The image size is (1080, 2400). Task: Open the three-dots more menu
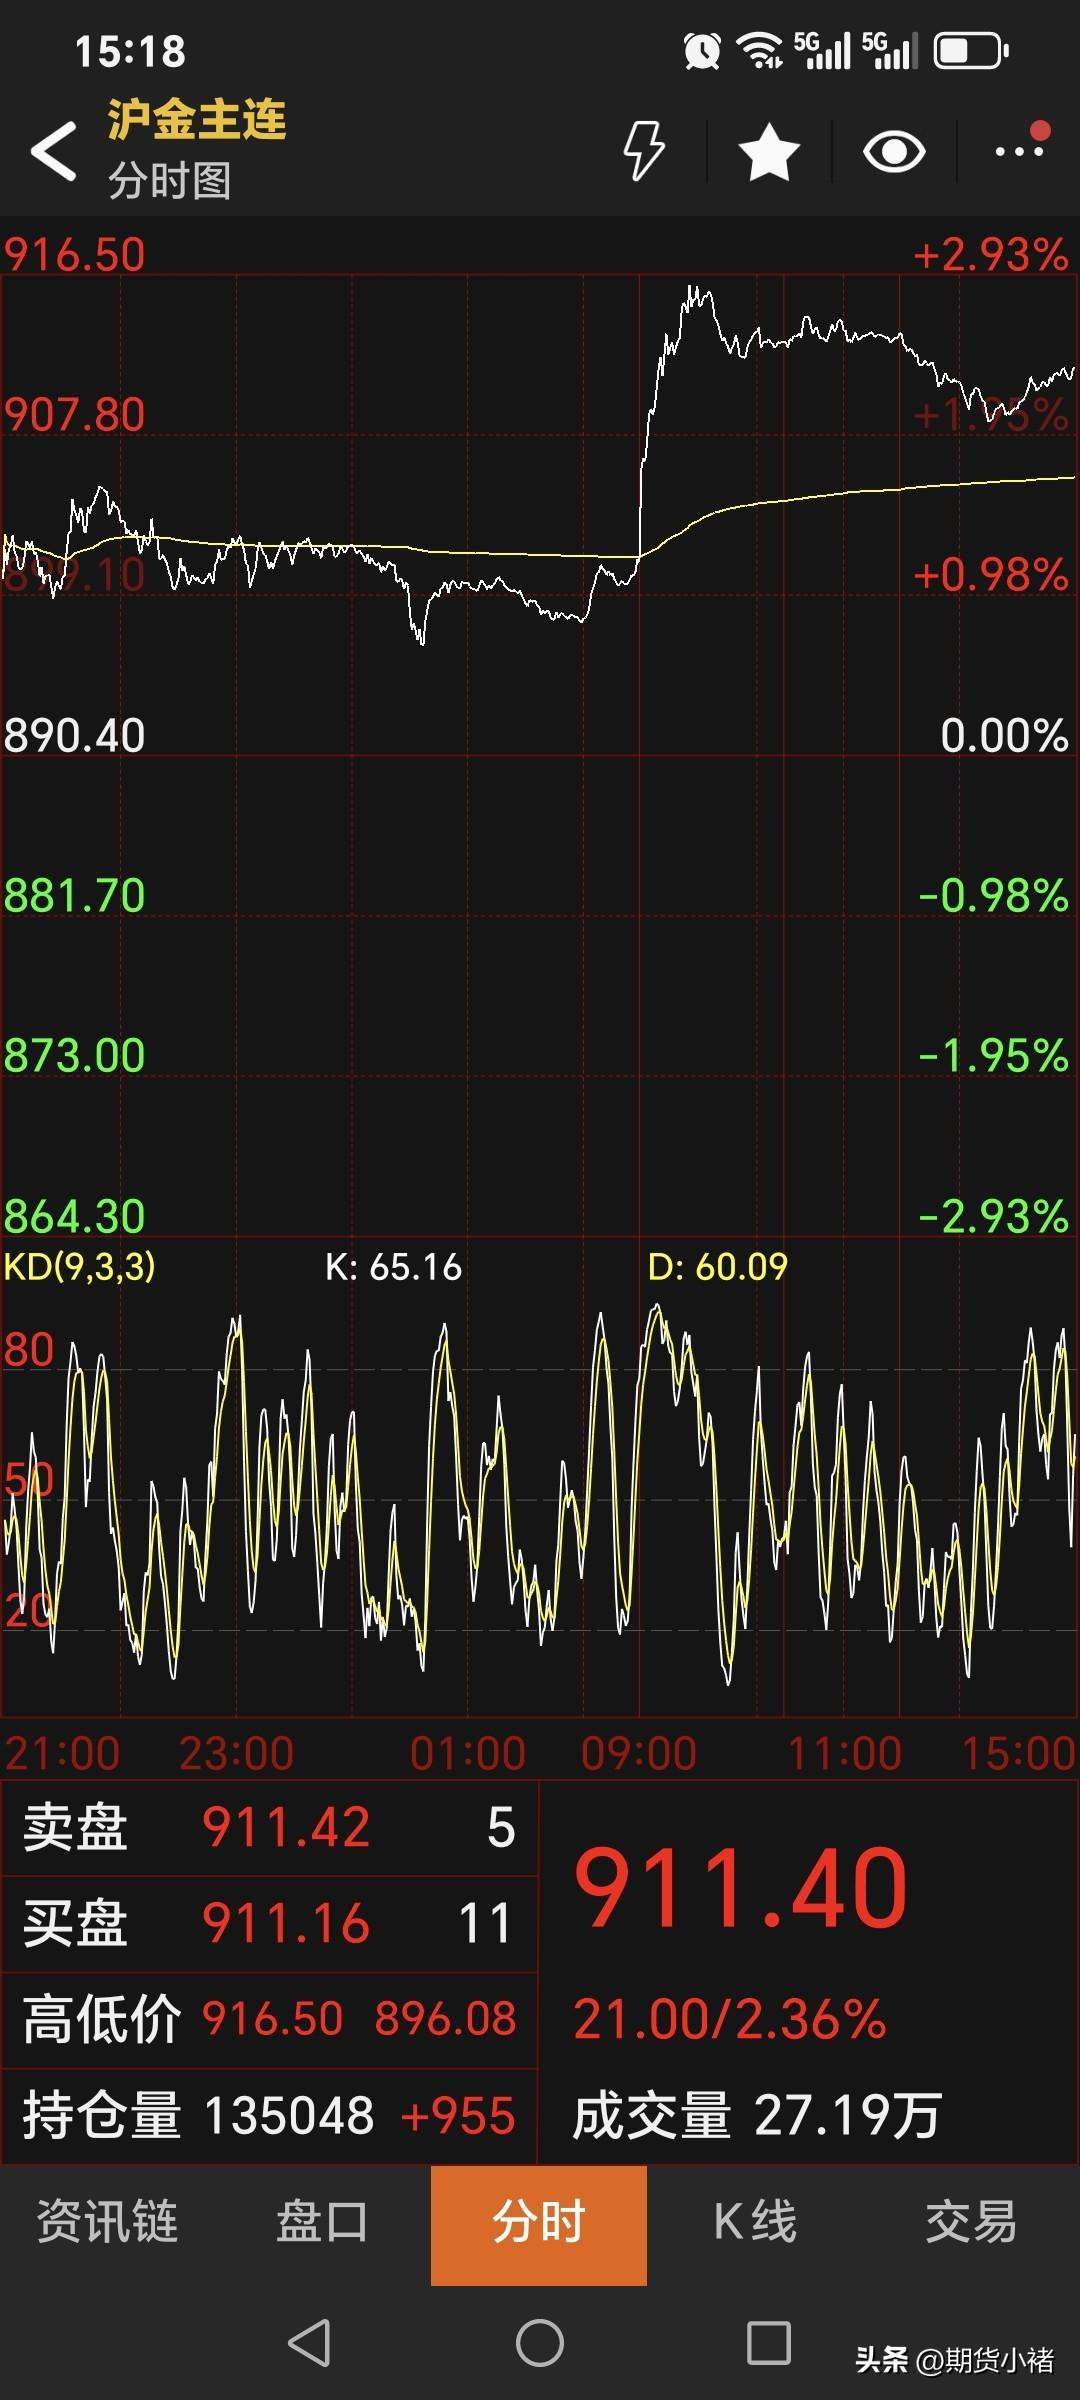pyautogui.click(x=1021, y=150)
